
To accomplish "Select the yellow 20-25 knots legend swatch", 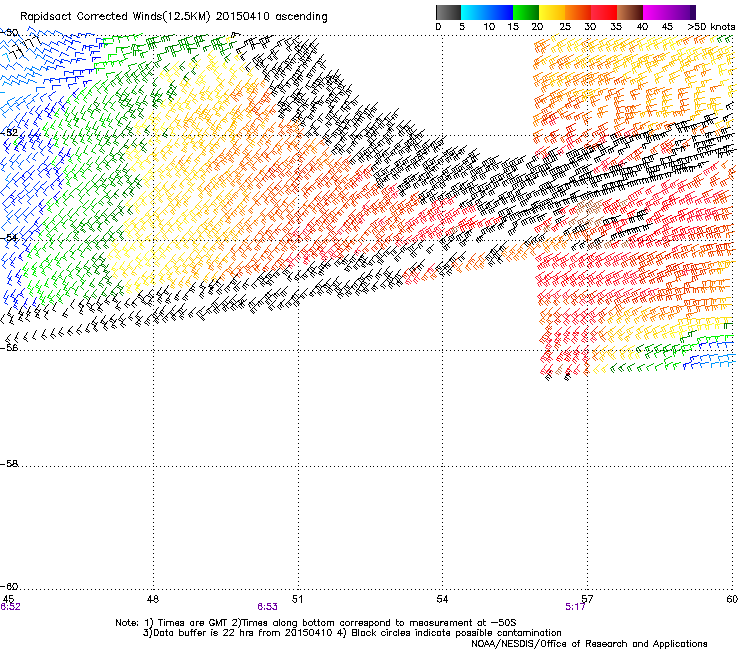I will (x=552, y=12).
